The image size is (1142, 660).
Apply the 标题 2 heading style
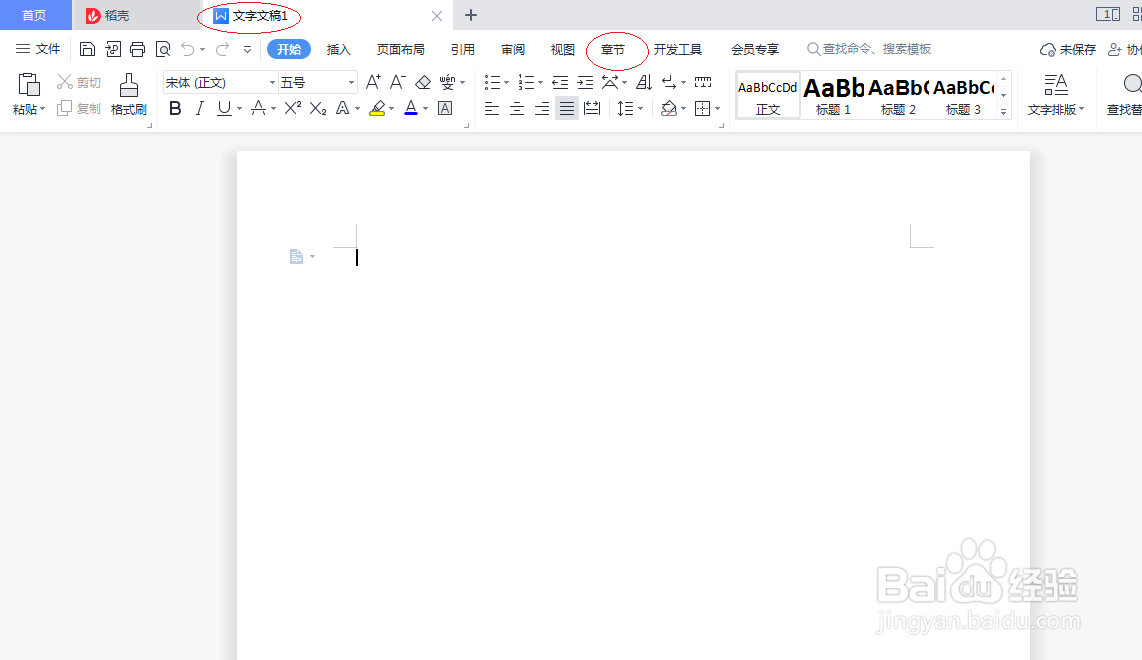pyautogui.click(x=898, y=95)
